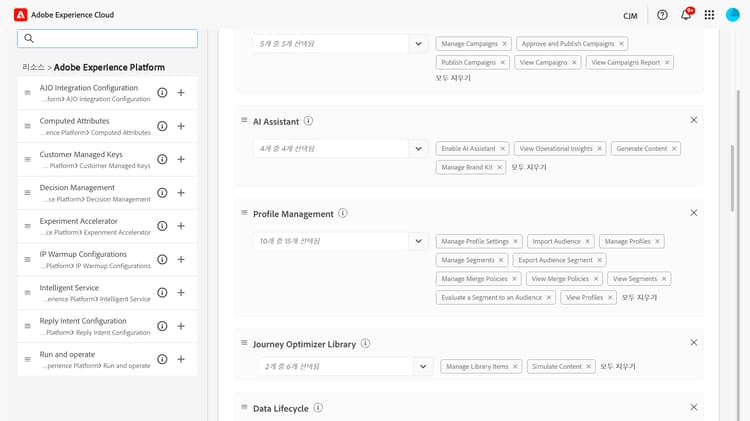Click the right panel vertical scrollbar
The image size is (750, 421).
tap(732, 178)
